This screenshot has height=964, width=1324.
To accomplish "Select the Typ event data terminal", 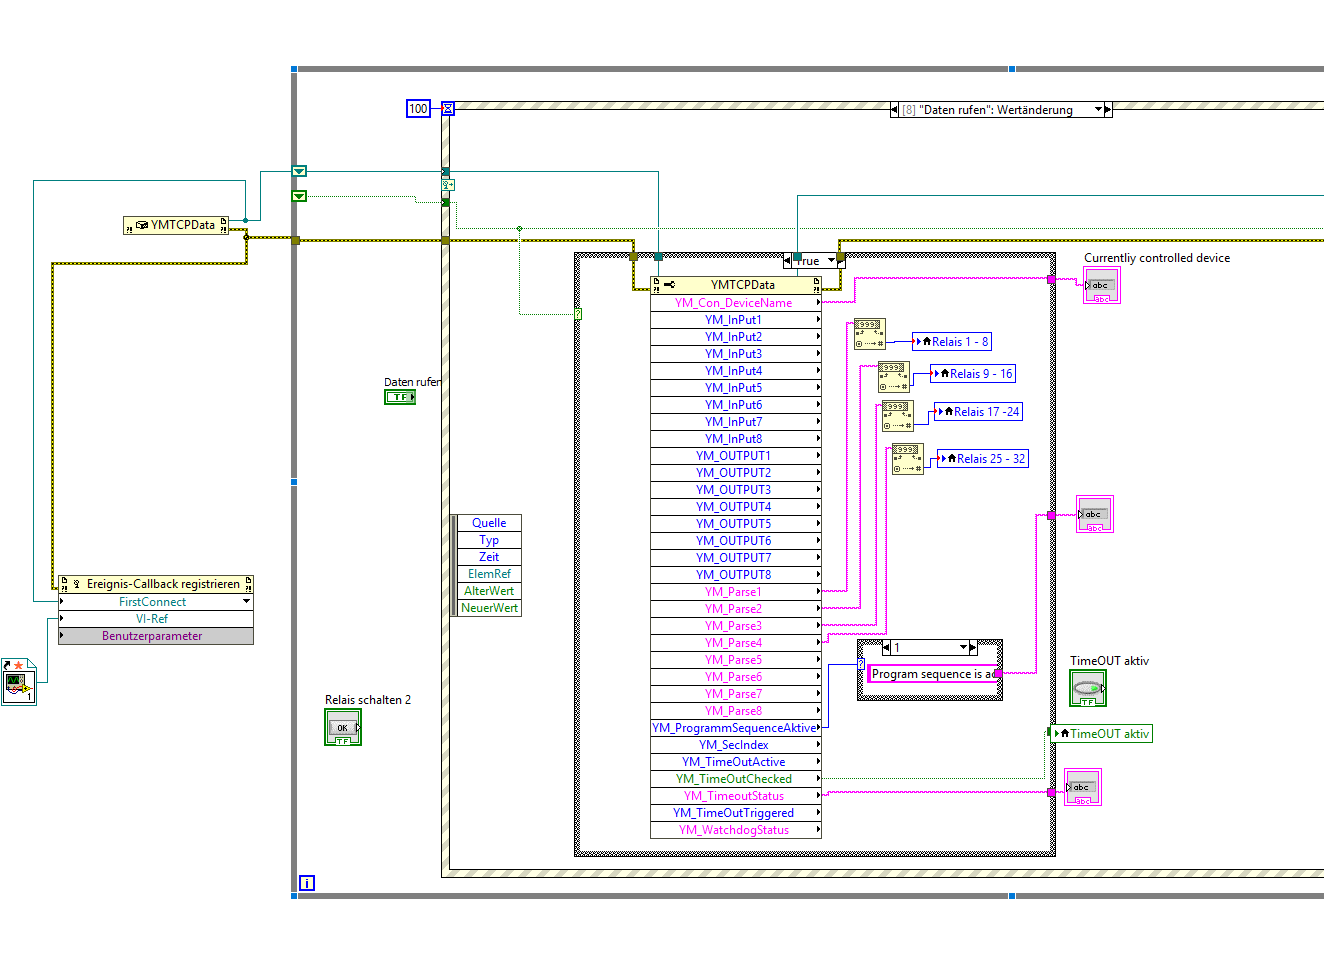I will click(x=489, y=540).
